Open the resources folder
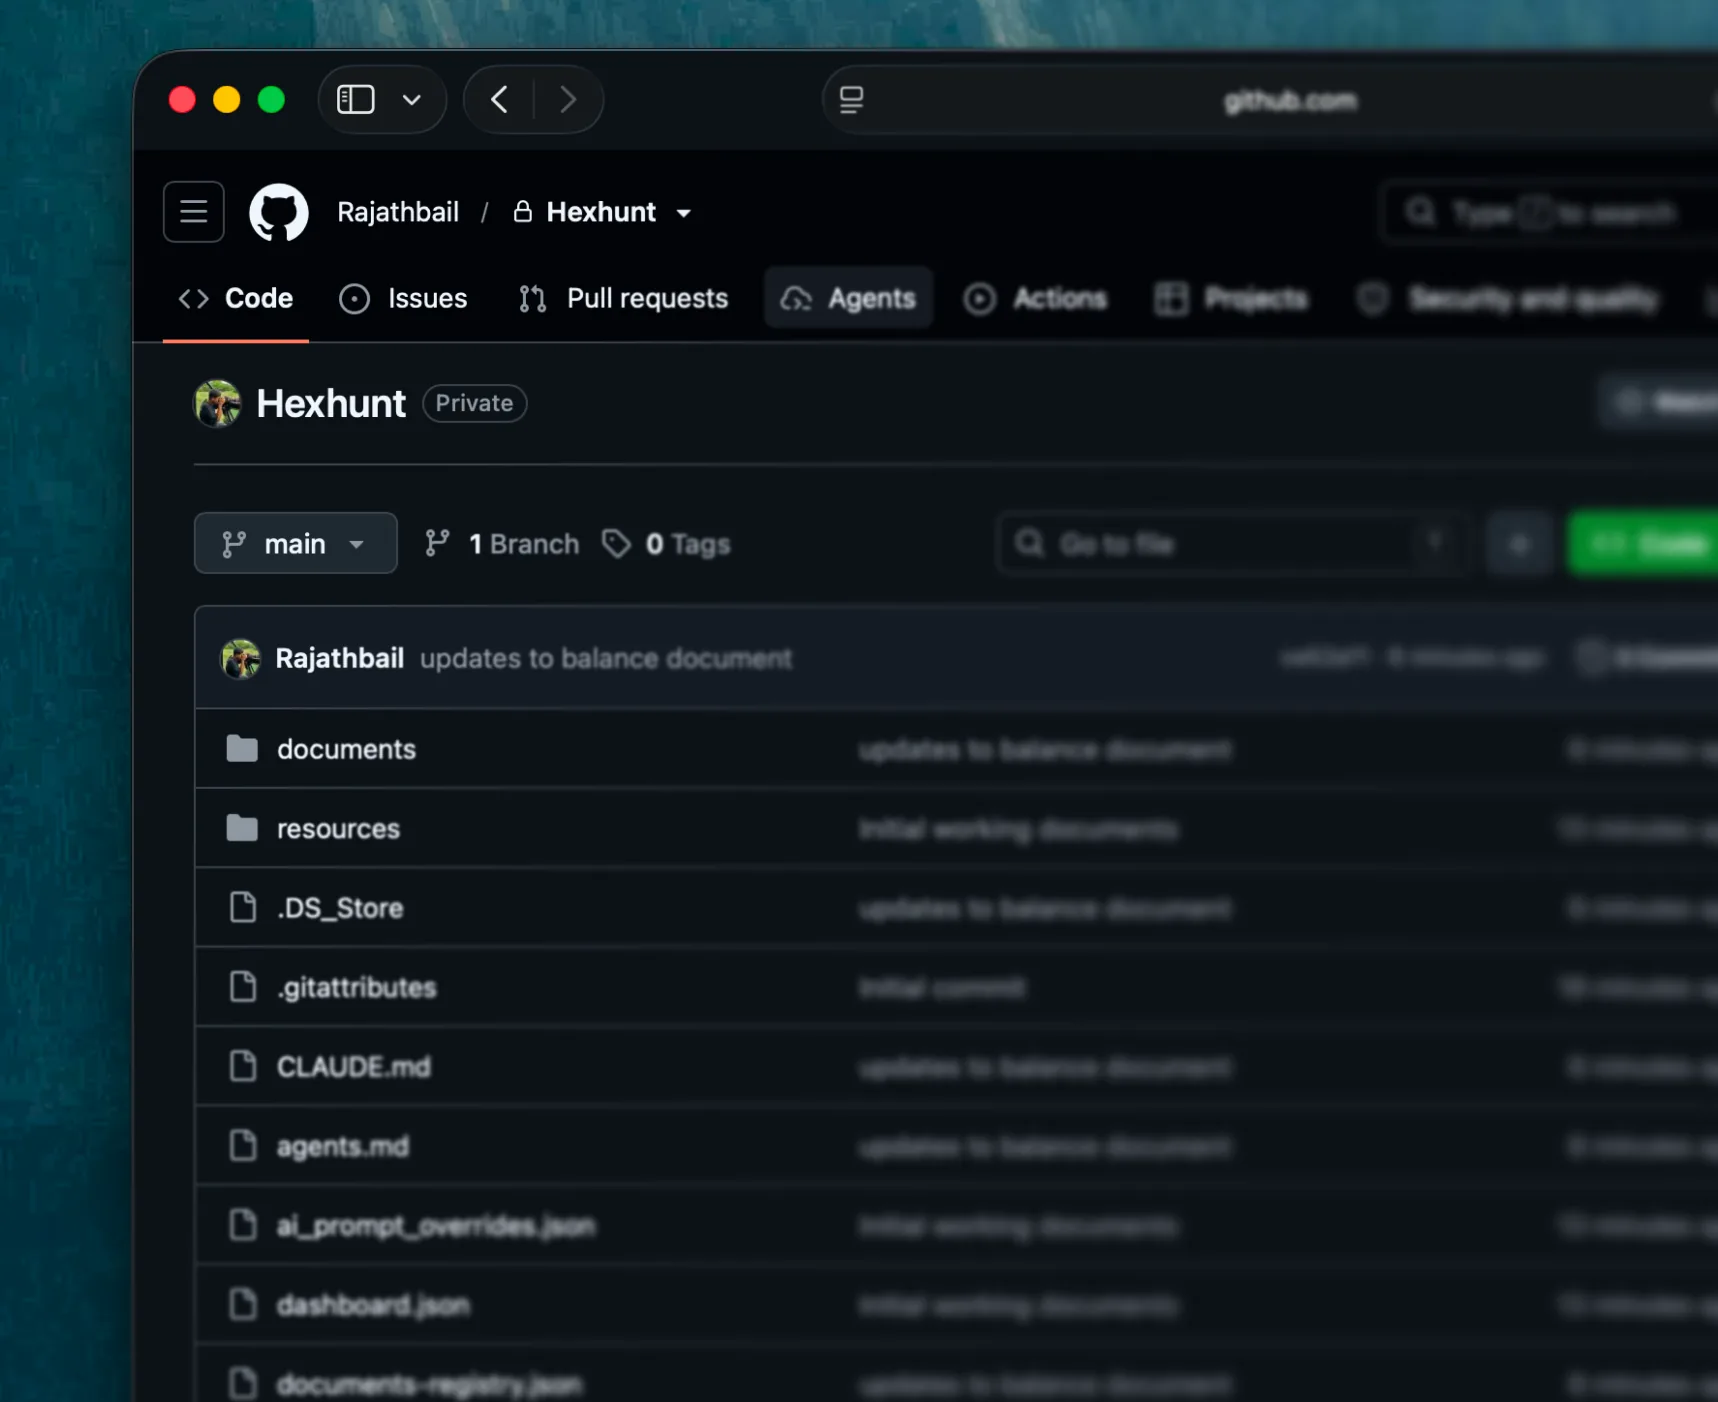The height and width of the screenshot is (1402, 1718). coord(338,829)
